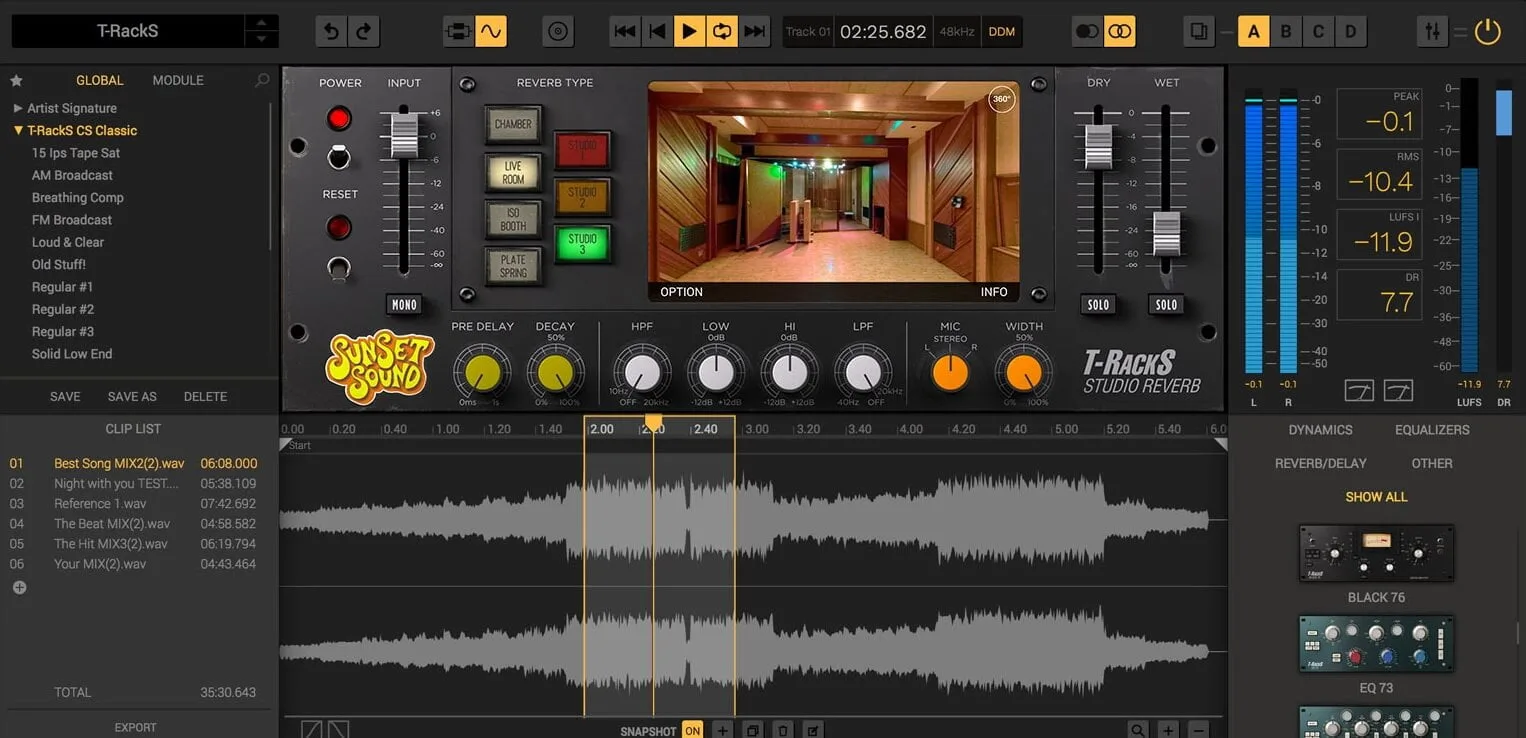Switch to the MODULE presets tab
The height and width of the screenshot is (738, 1526).
(x=178, y=80)
